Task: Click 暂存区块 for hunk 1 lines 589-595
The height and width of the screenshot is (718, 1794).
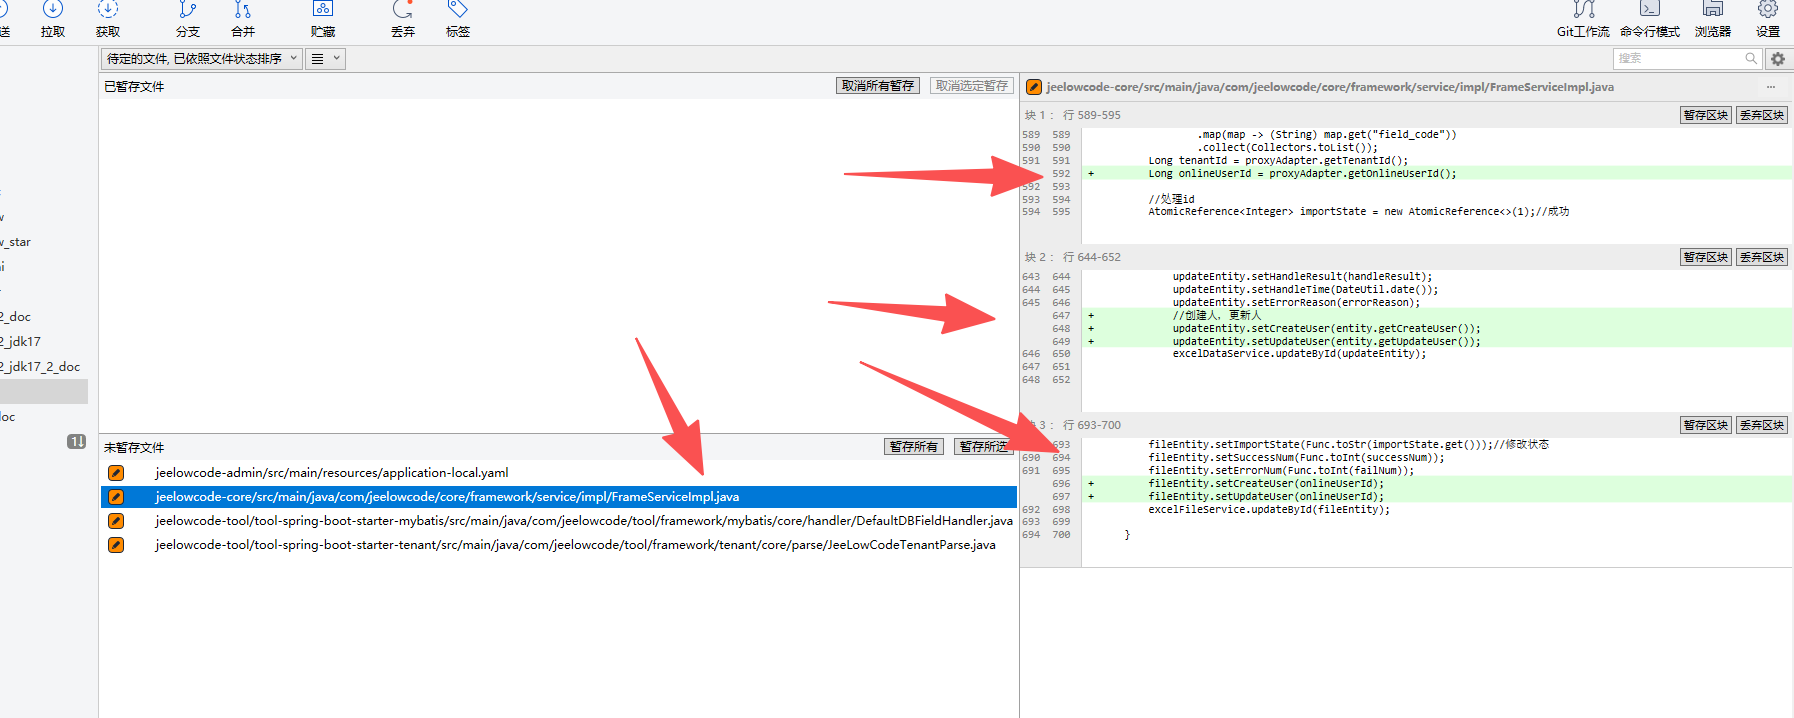Action: (1705, 115)
